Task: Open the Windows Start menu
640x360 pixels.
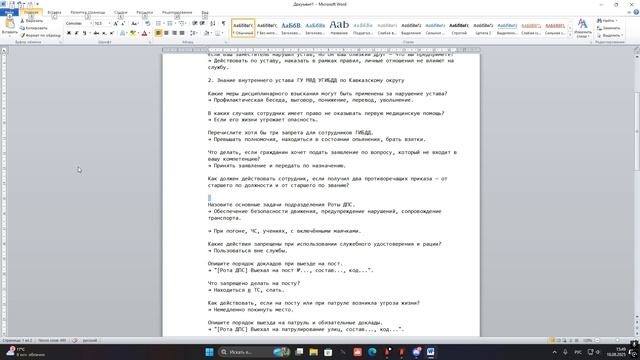Action: tap(209, 352)
